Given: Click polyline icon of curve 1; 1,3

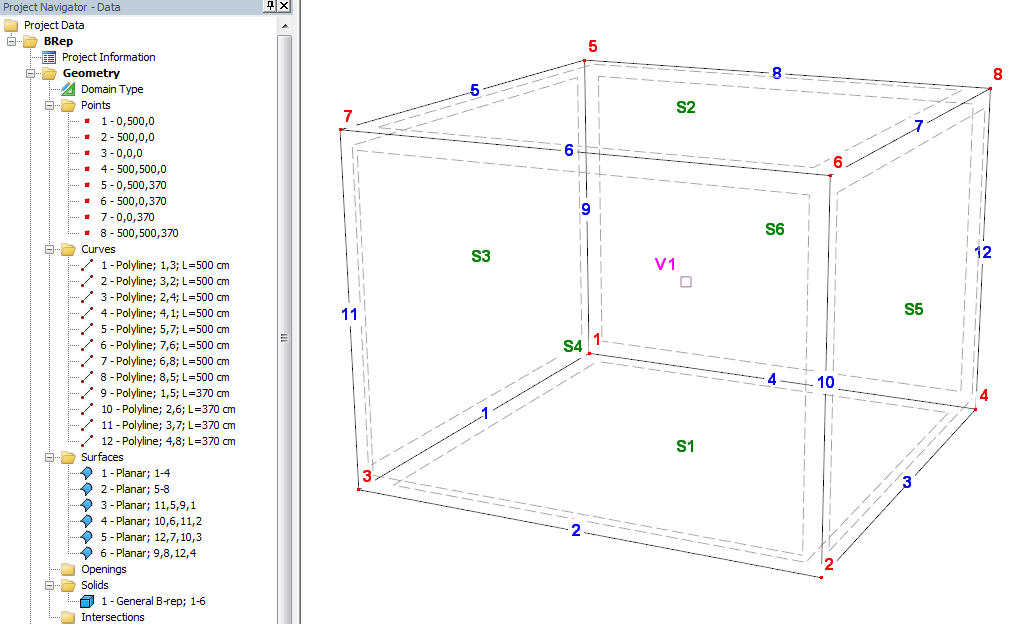Looking at the screenshot, I should pos(87,265).
